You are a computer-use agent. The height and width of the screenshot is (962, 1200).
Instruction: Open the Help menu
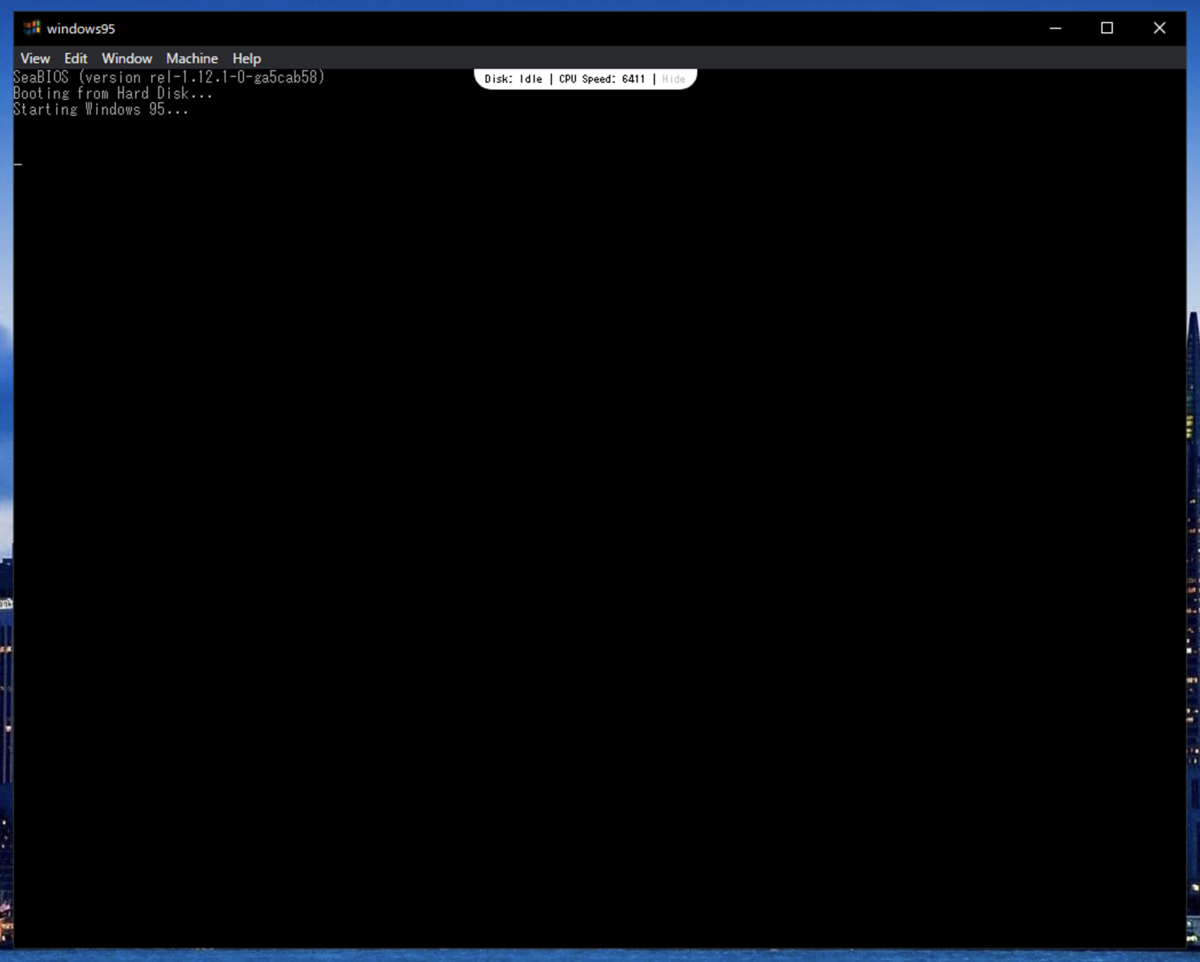[x=247, y=58]
